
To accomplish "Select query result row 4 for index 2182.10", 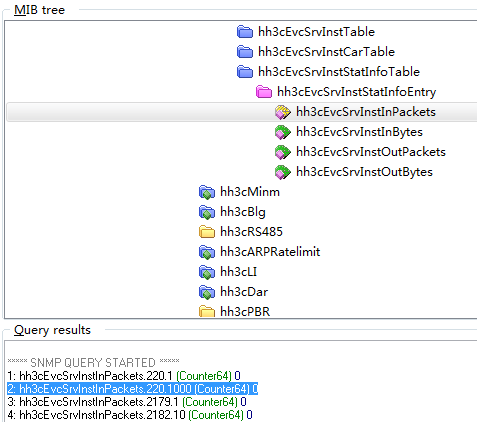I will pos(130,415).
